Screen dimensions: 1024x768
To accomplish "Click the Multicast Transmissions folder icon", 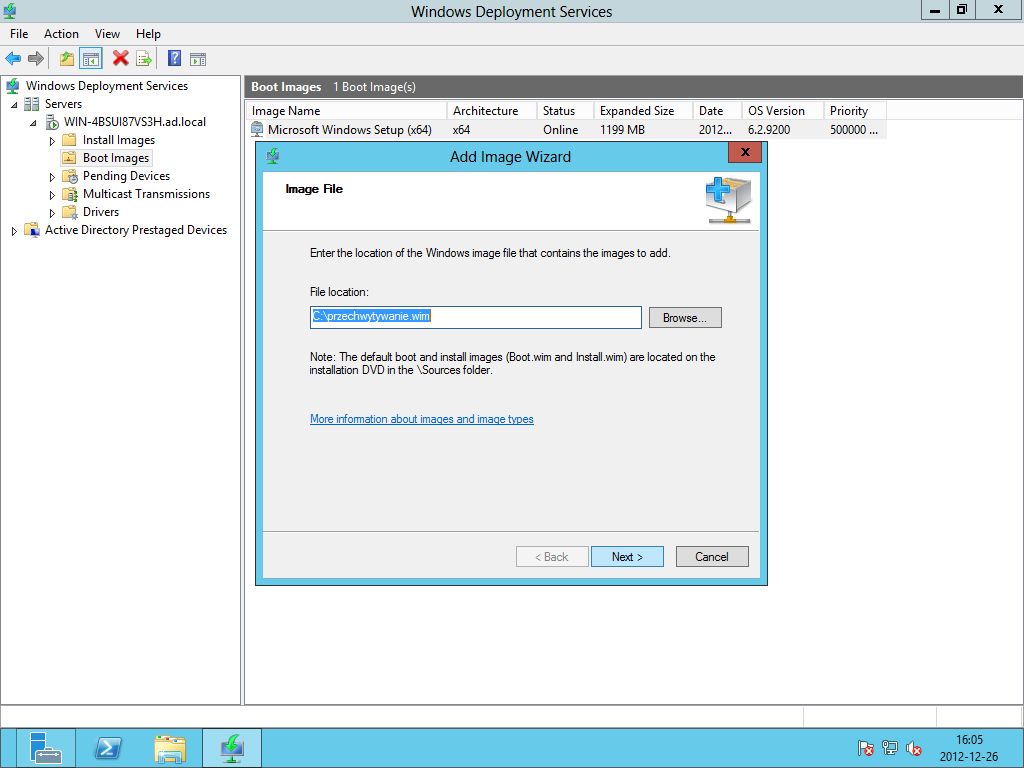I will [69, 194].
